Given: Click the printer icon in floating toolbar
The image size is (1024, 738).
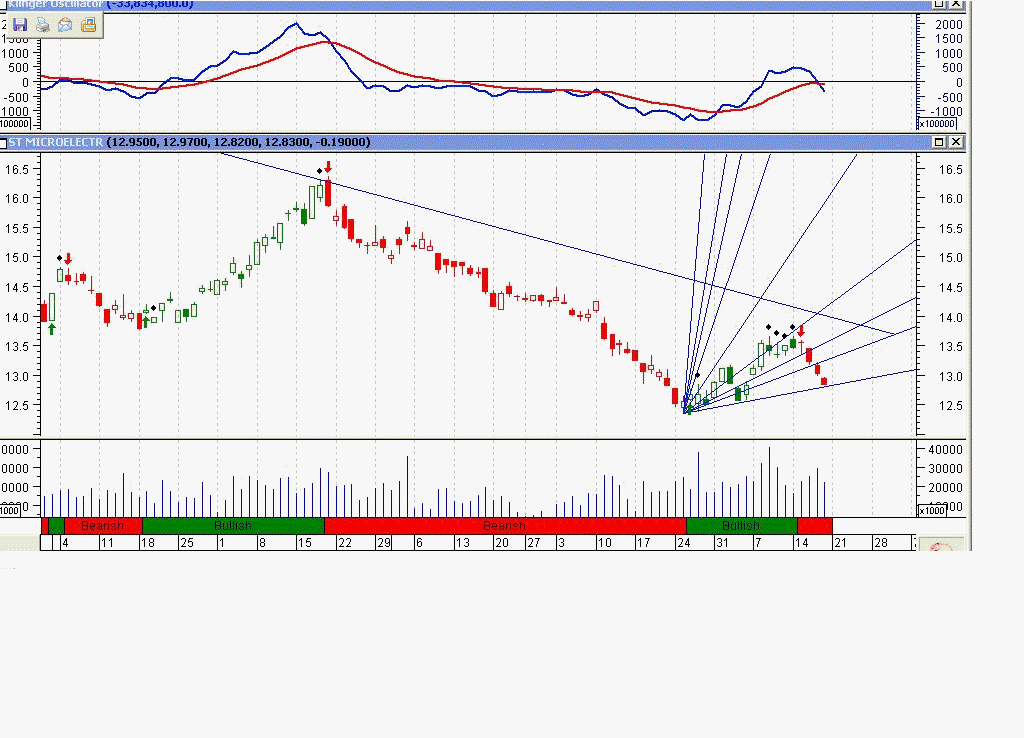Looking at the screenshot, I should [x=42, y=25].
